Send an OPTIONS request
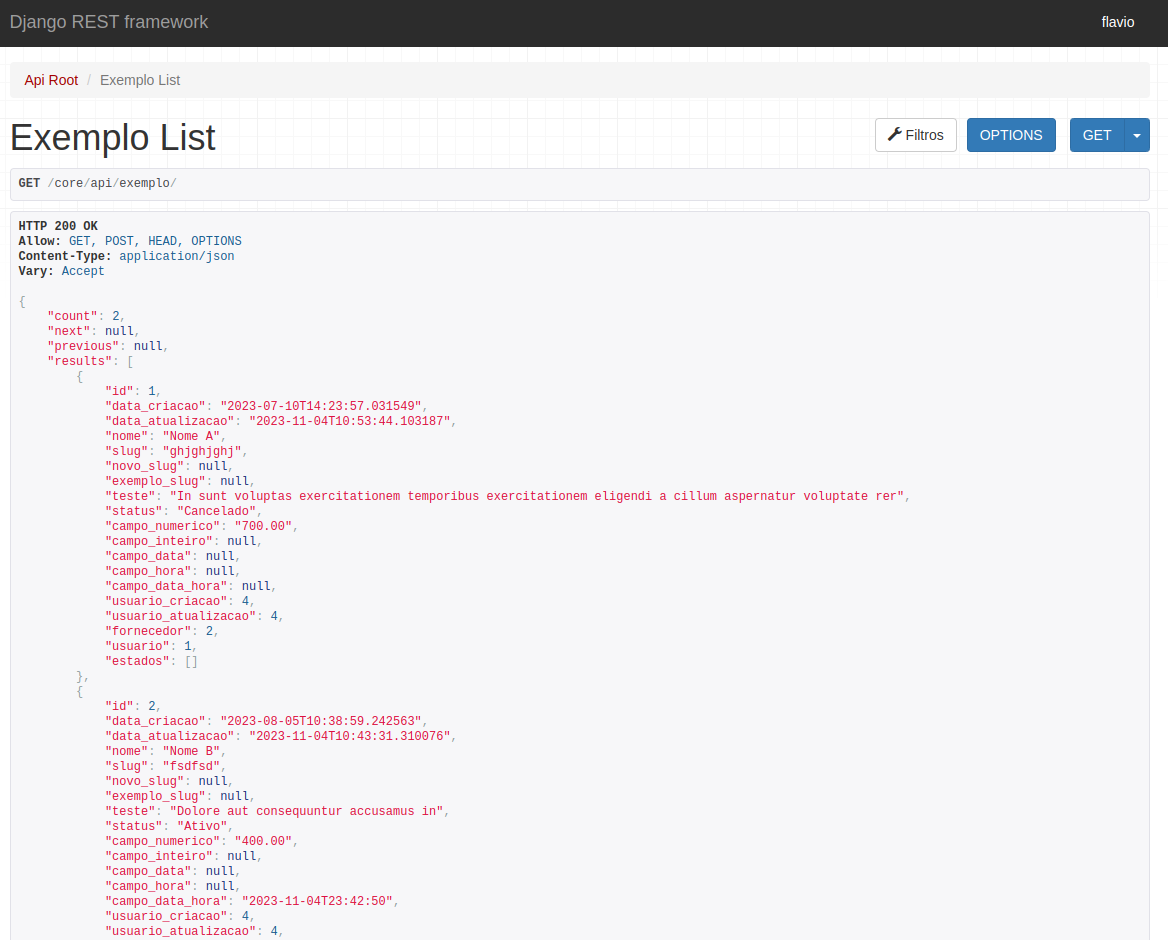The height and width of the screenshot is (940, 1168). (x=1011, y=135)
